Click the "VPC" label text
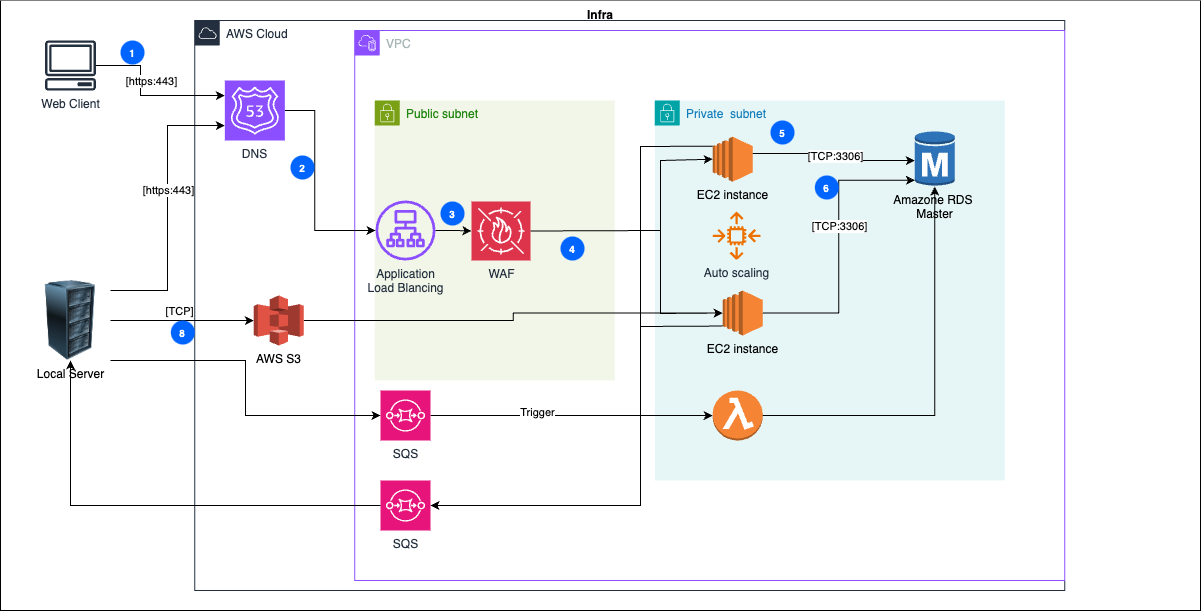The width and height of the screenshot is (1201, 611). click(x=398, y=44)
